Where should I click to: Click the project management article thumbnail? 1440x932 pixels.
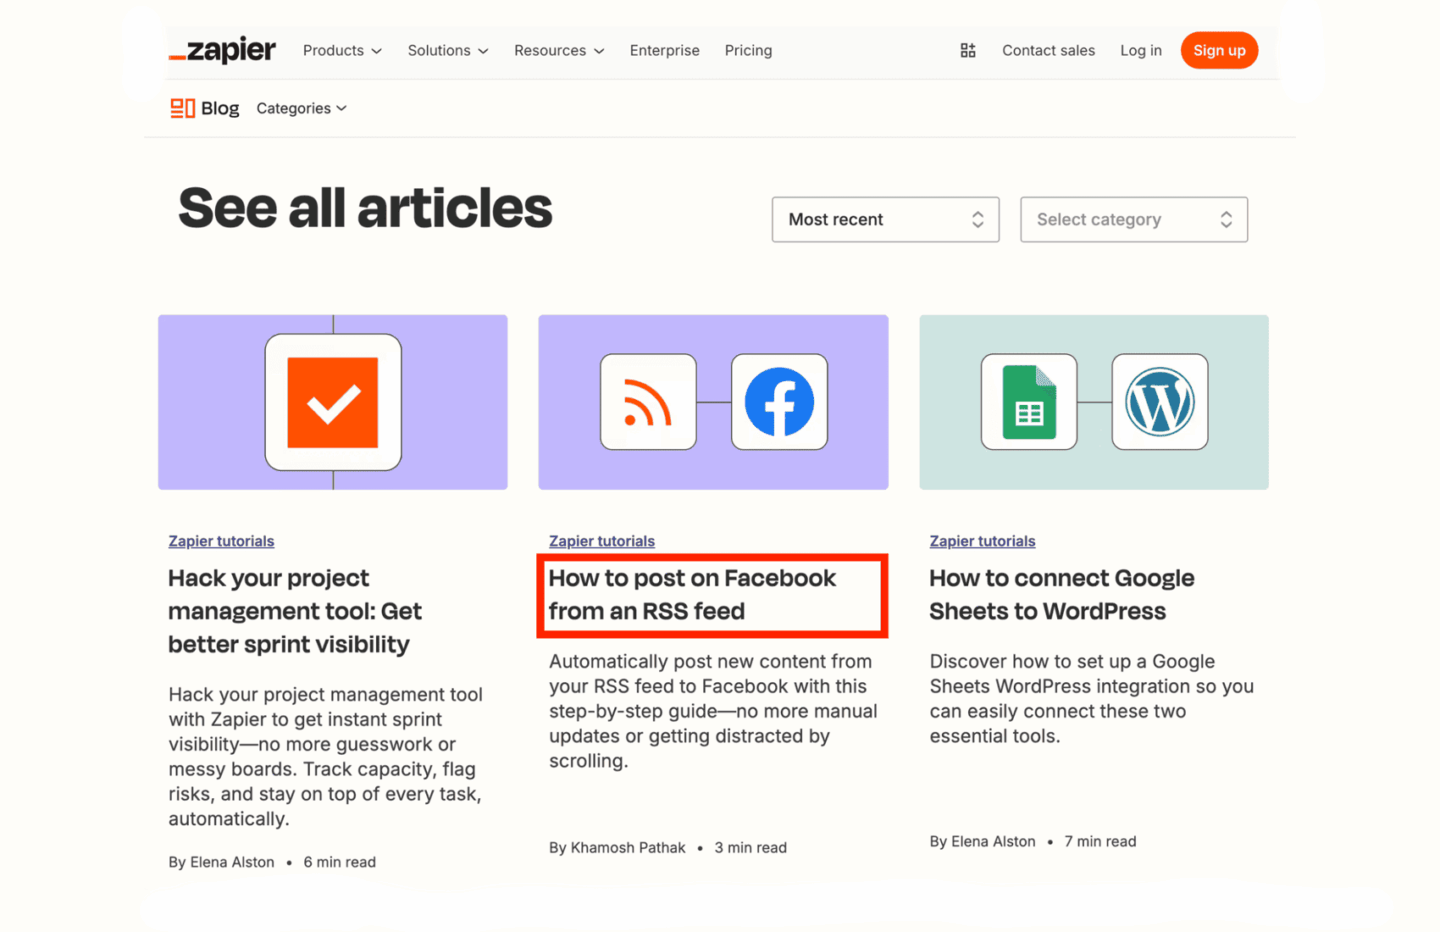333,402
